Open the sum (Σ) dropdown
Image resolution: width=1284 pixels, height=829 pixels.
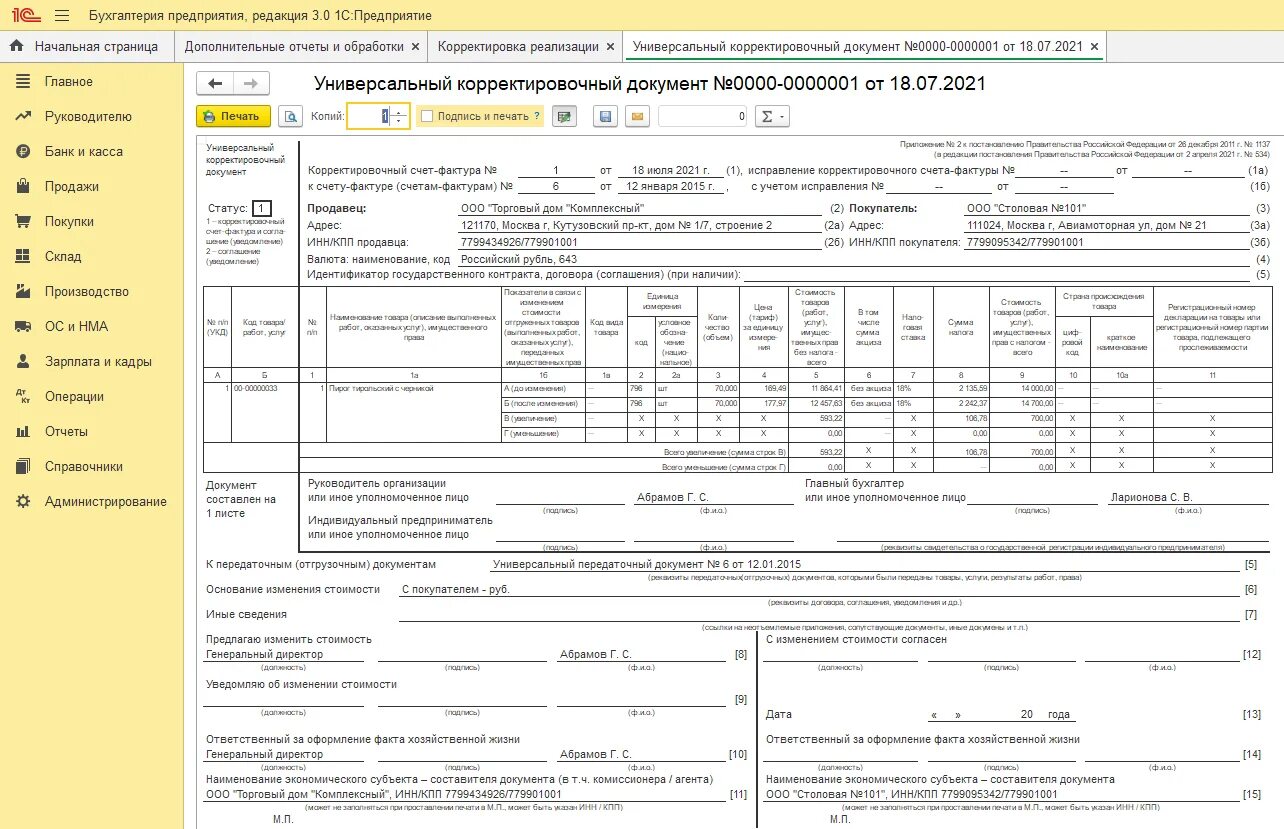772,116
